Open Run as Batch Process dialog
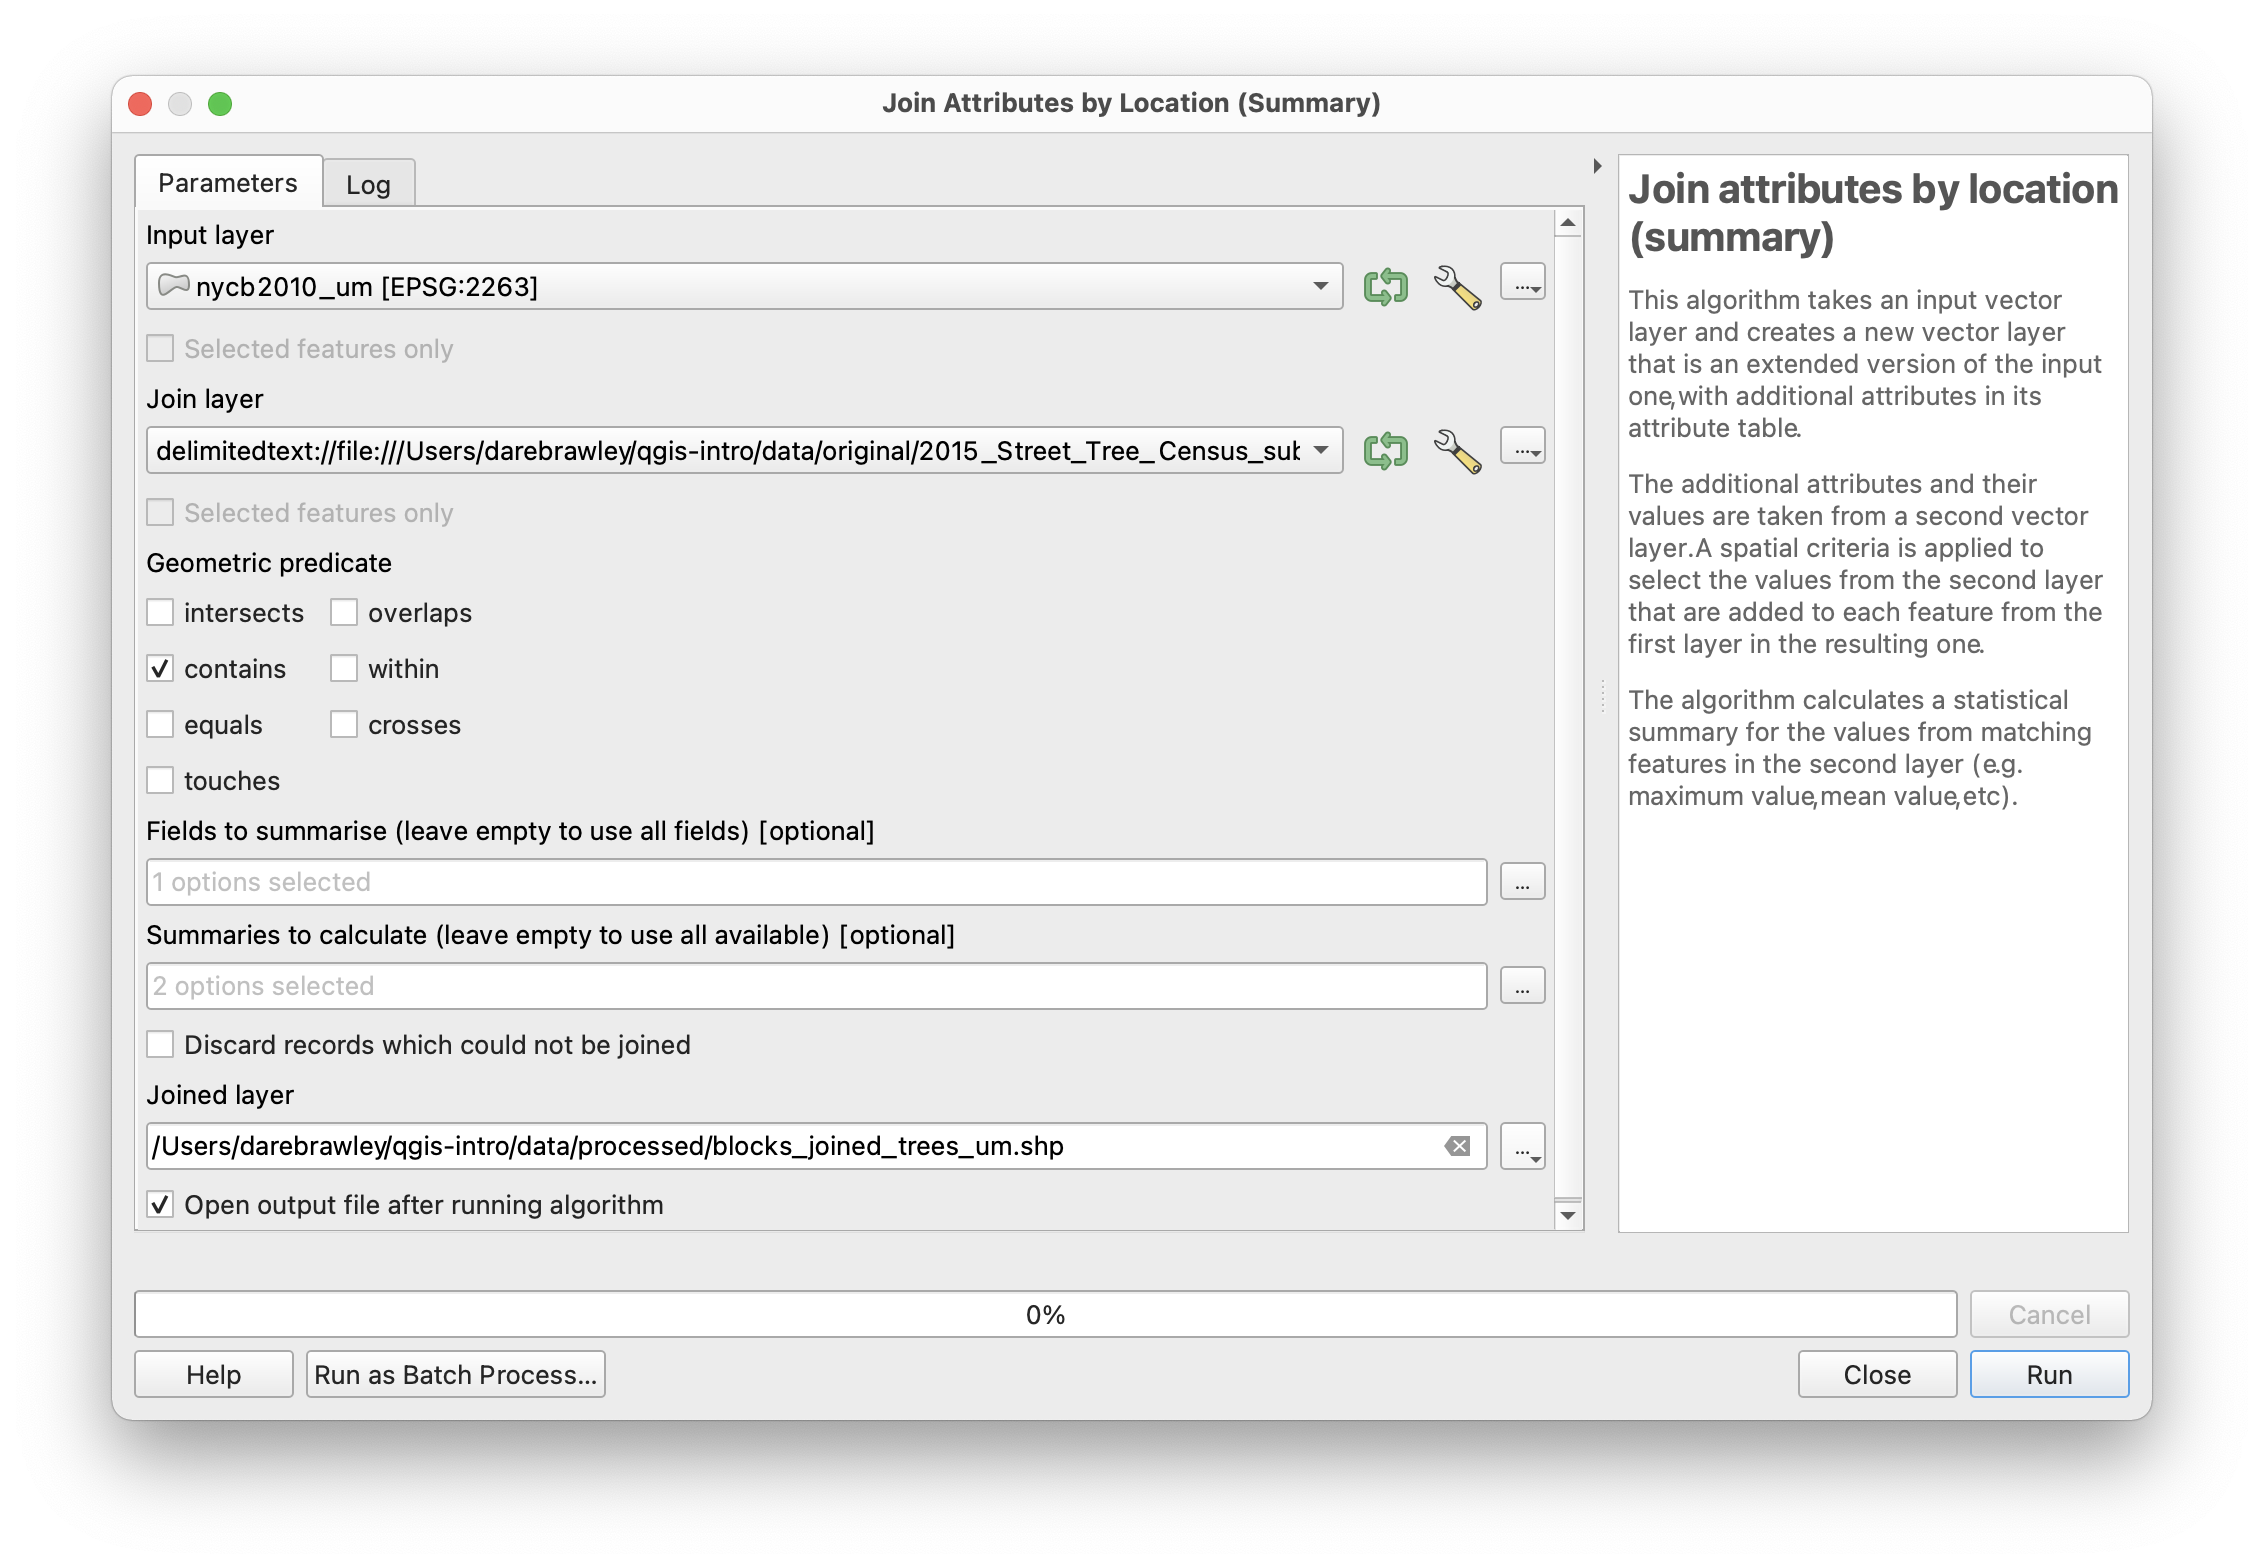Screen dimensions: 2264x1568 pyautogui.click(x=455, y=1374)
